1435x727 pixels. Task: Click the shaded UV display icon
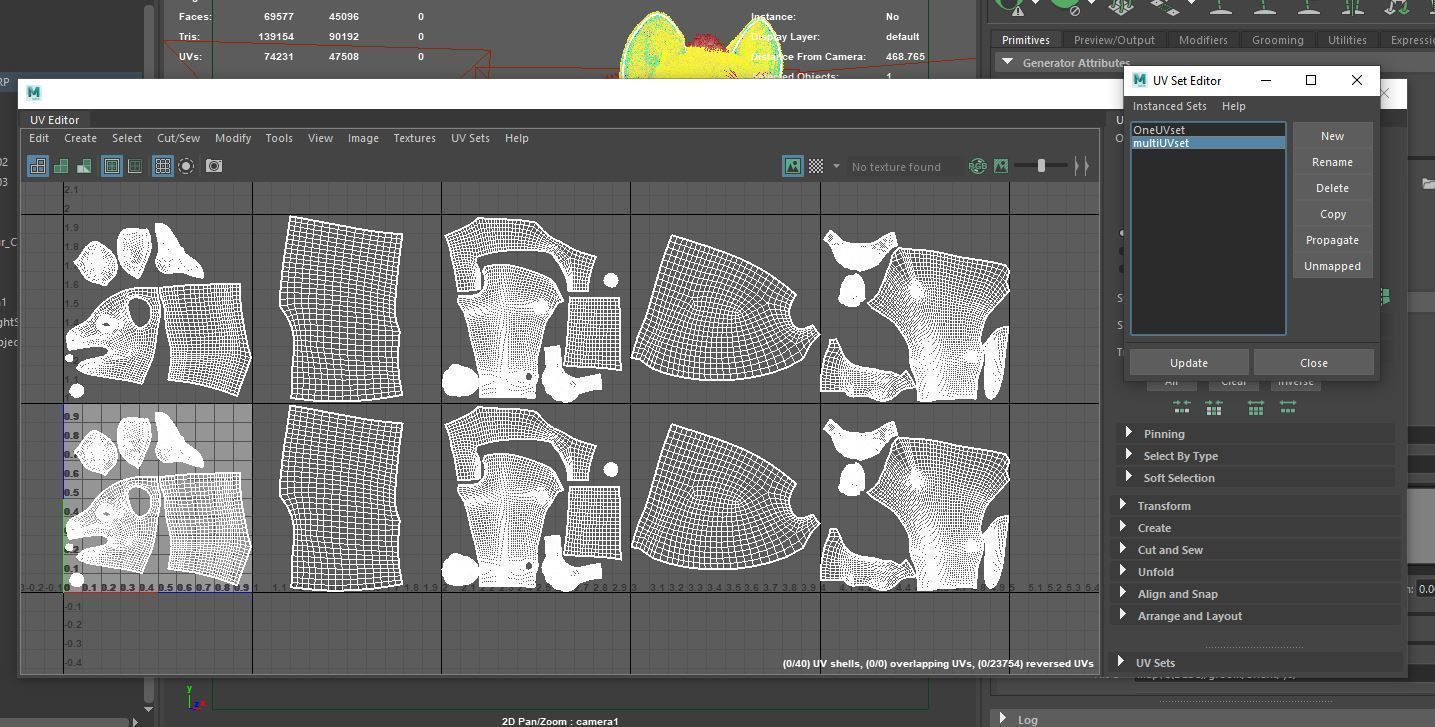coord(61,166)
